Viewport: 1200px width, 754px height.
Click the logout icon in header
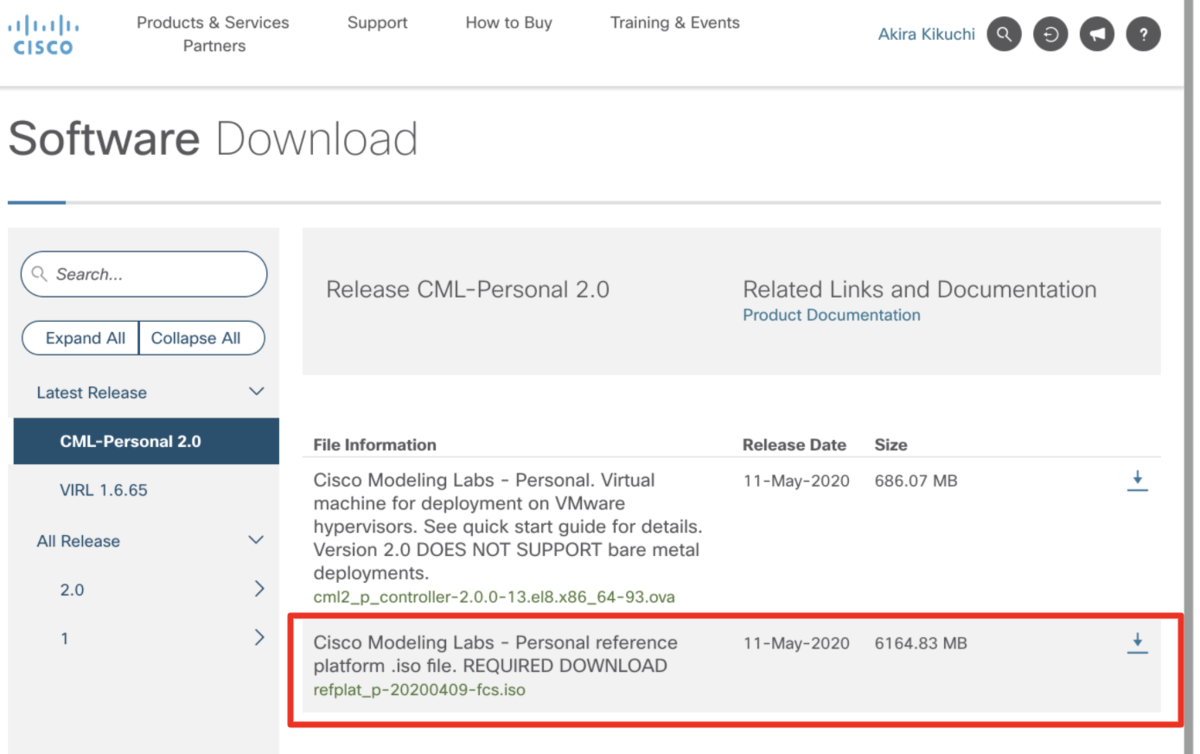click(x=1050, y=35)
